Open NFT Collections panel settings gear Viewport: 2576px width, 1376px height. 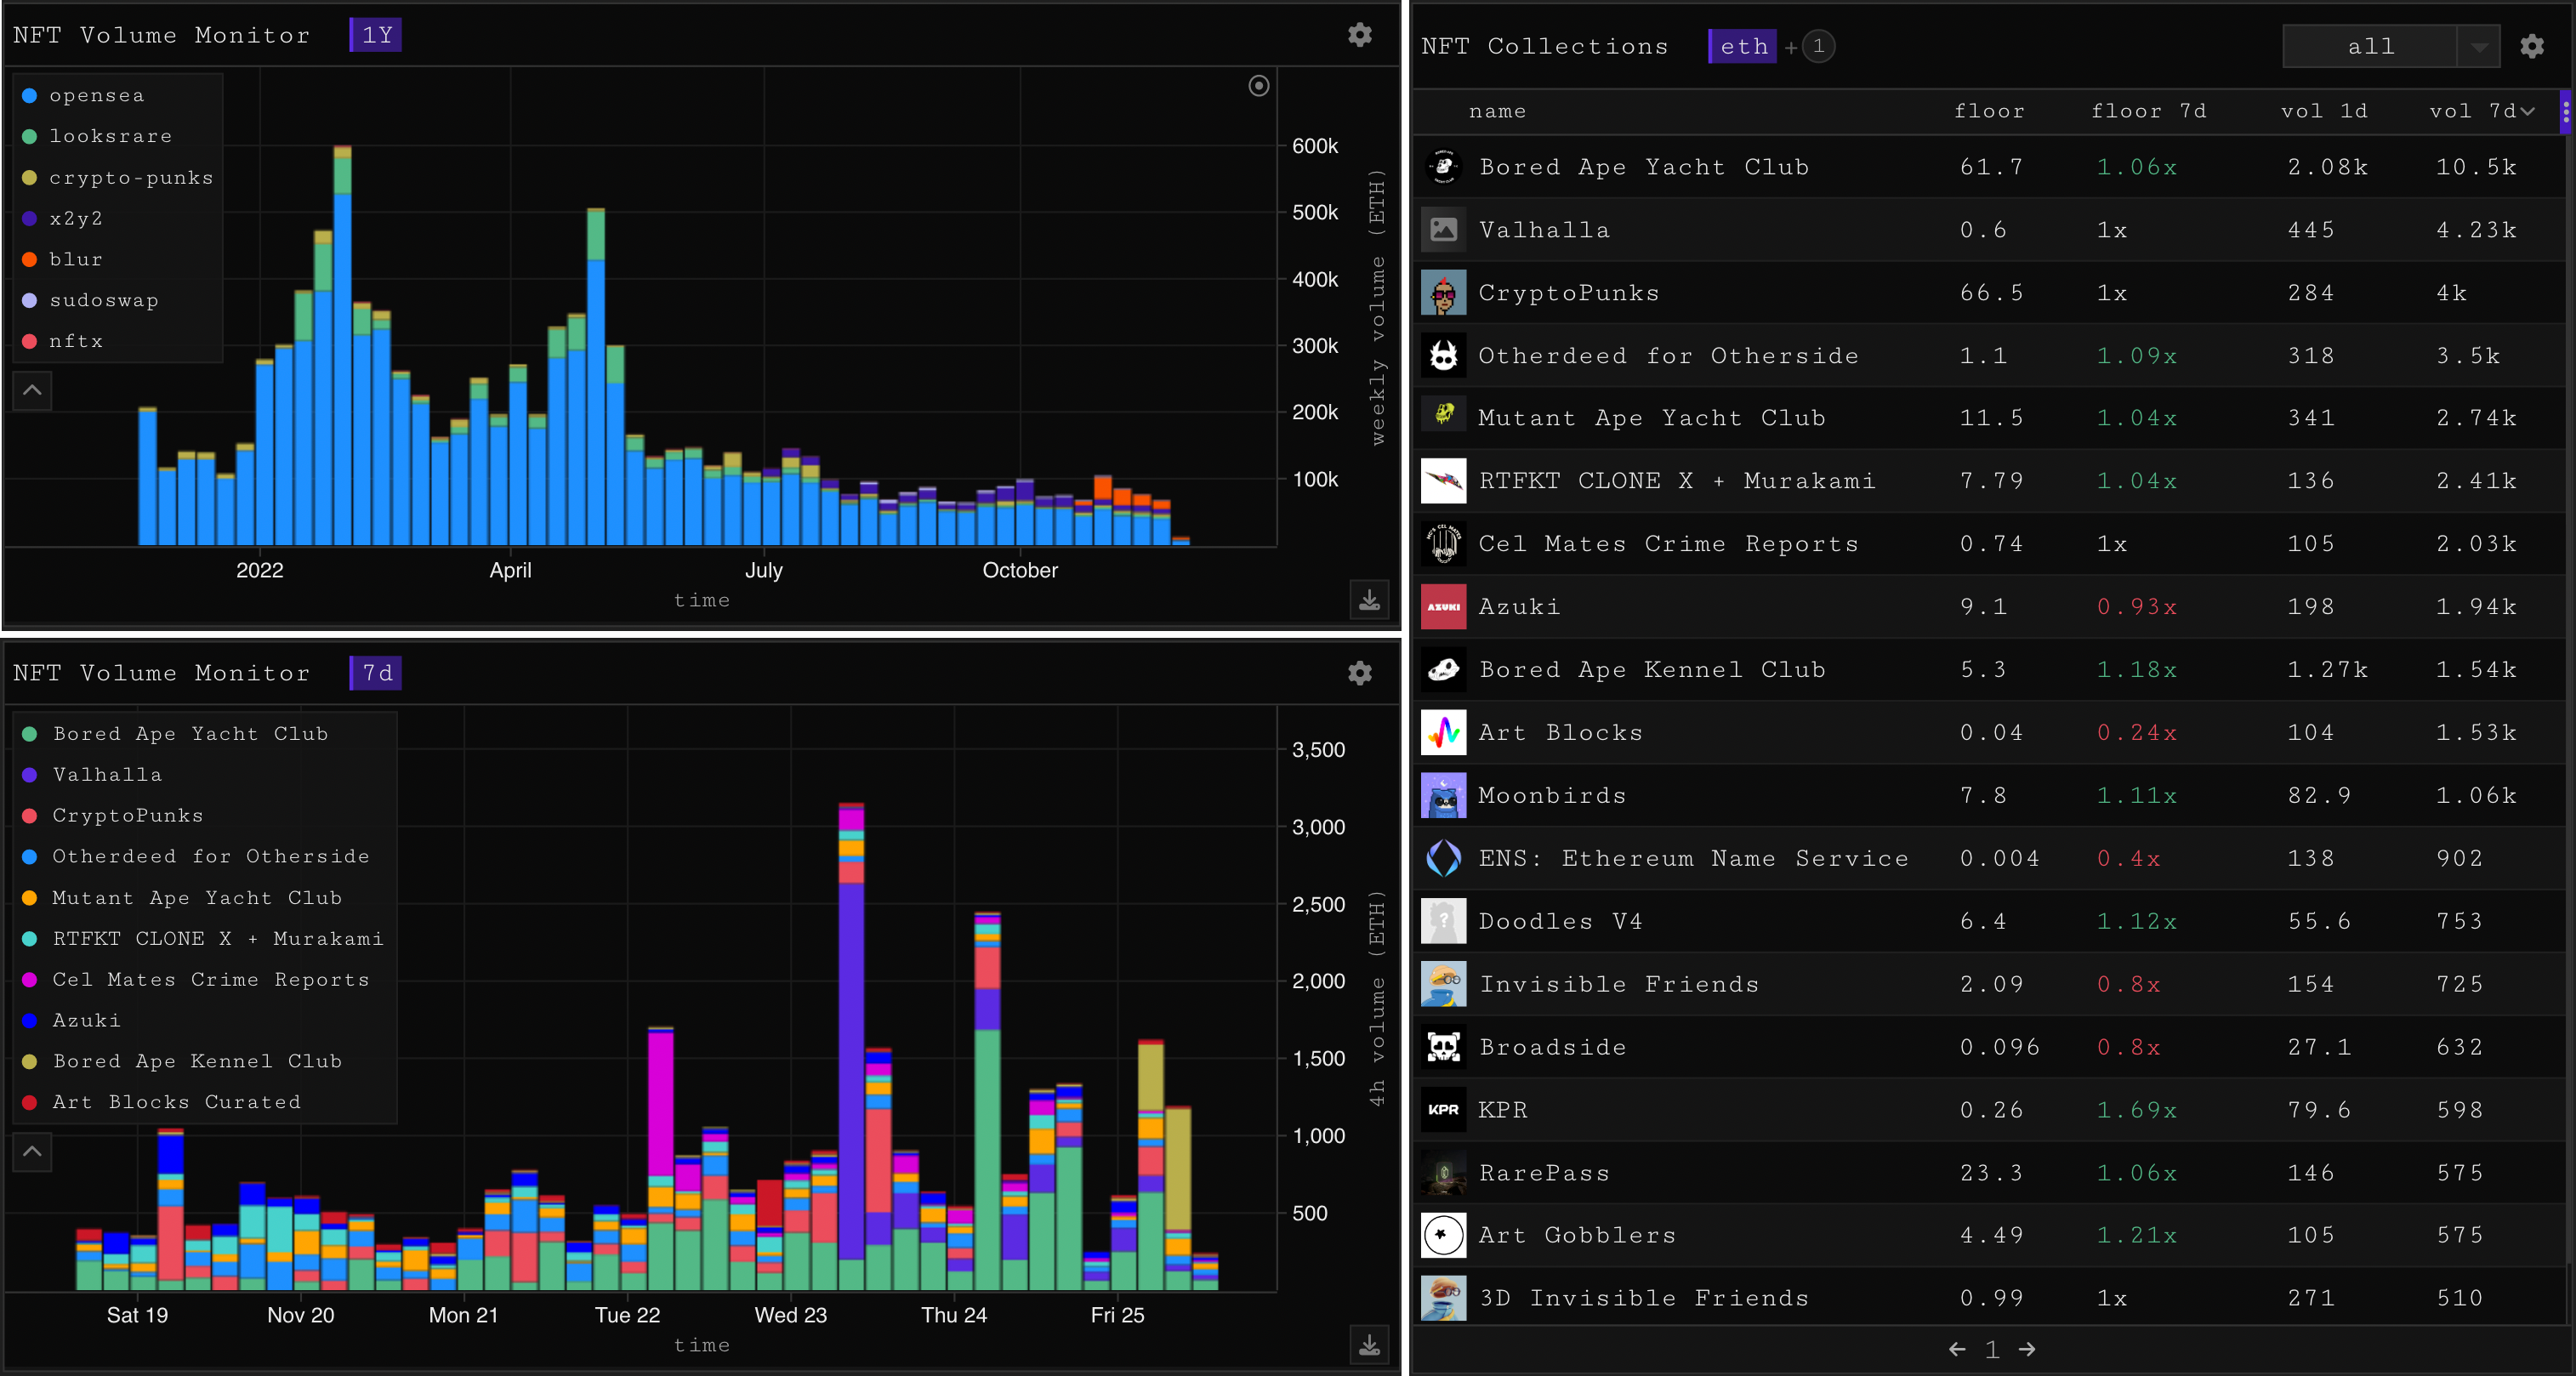tap(2531, 46)
